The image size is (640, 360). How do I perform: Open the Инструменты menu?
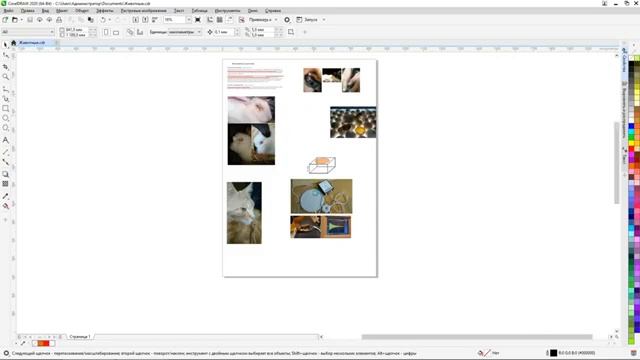point(227,11)
